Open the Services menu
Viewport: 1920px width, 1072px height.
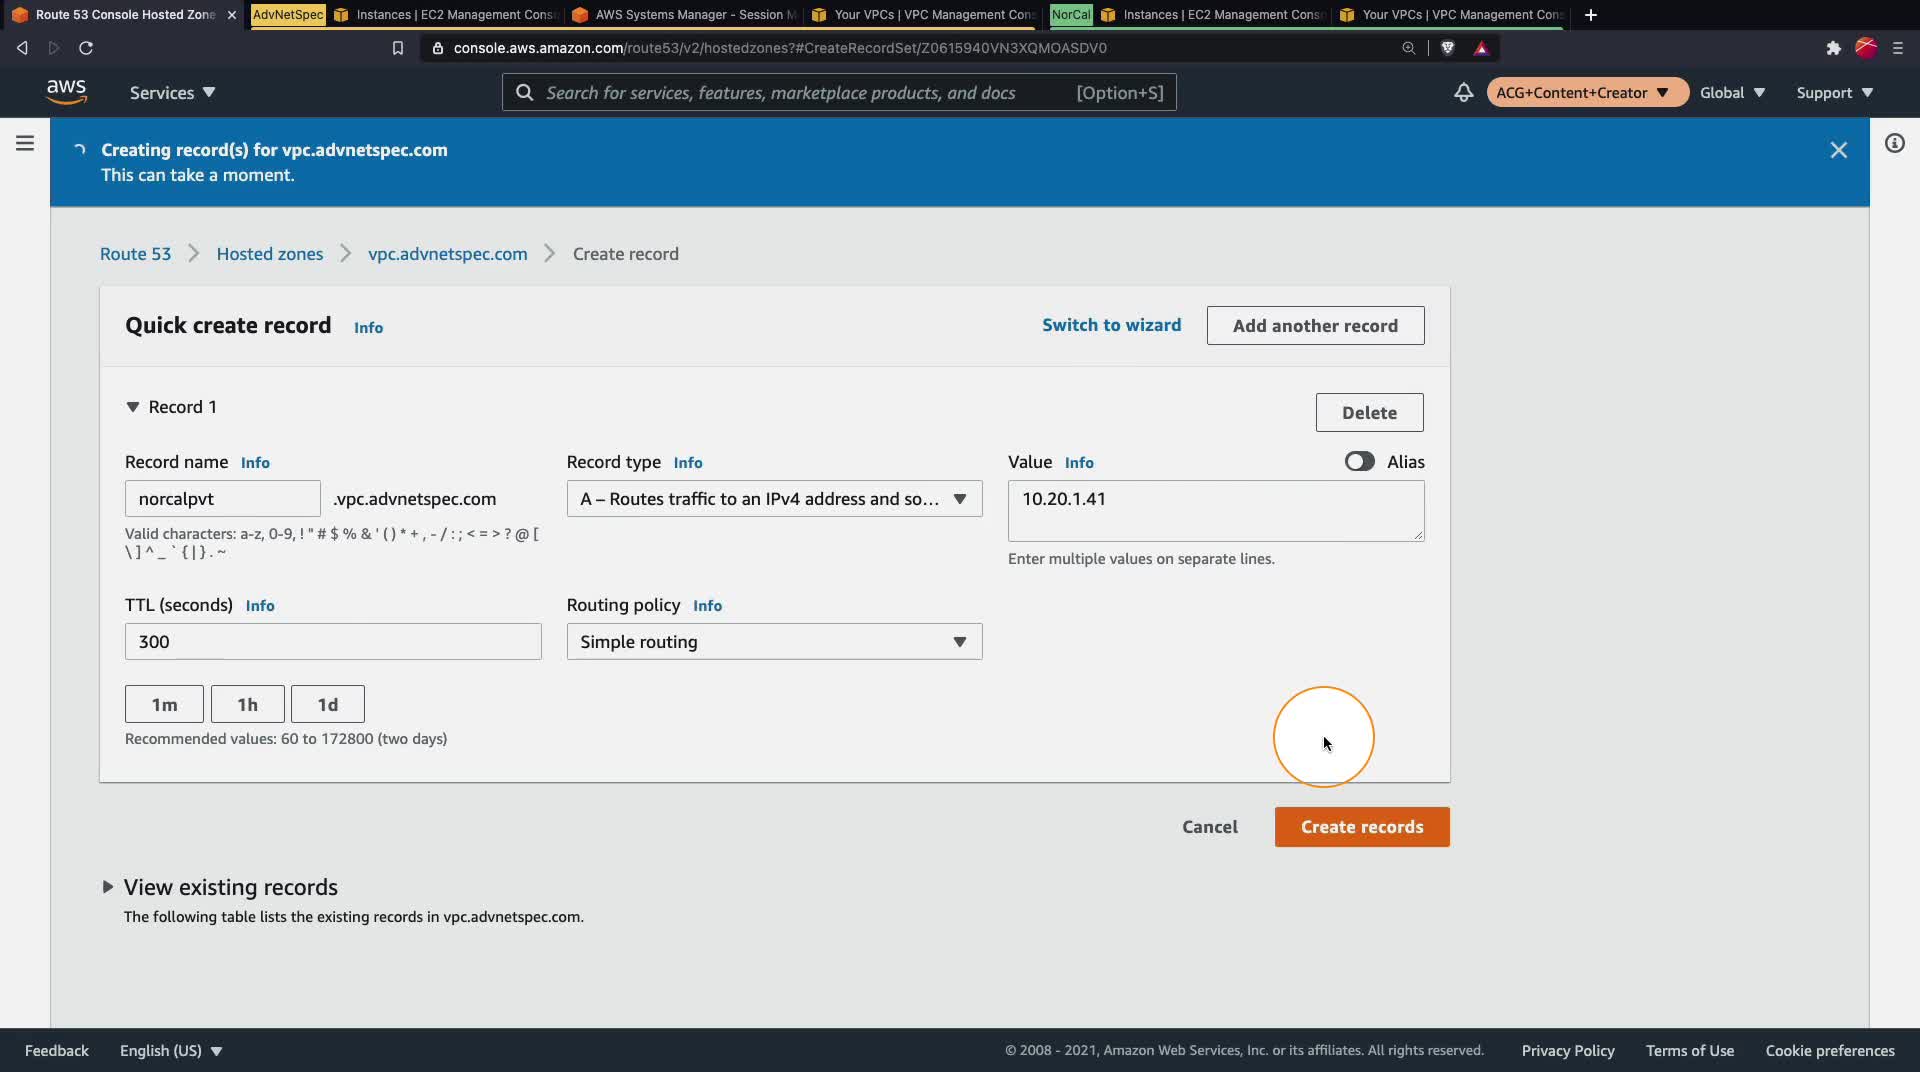coord(172,92)
